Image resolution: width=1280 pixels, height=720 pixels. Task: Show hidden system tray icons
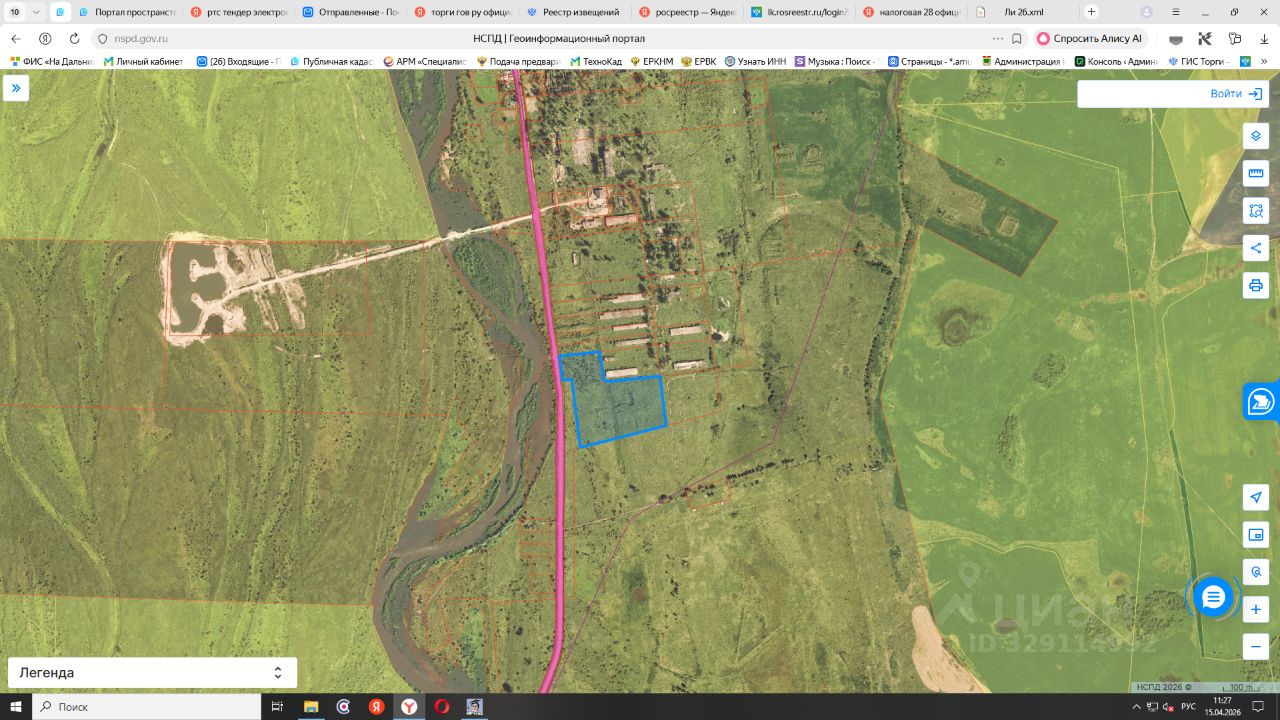[1137, 706]
